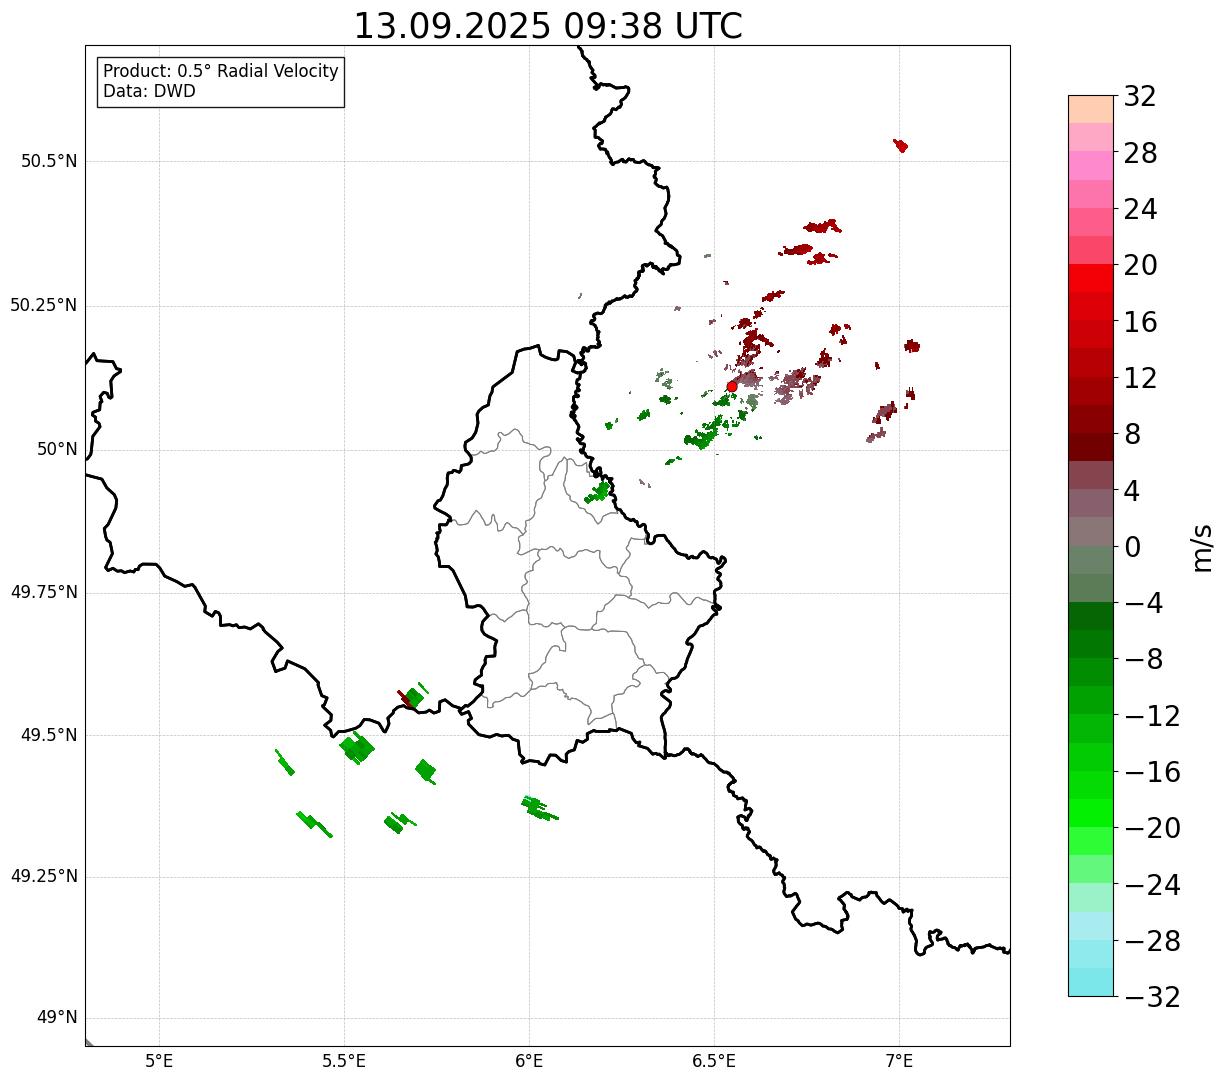This screenshot has width=1225, height=1081.
Task: Click the 50.25°N latitude label
Action: click(x=44, y=305)
